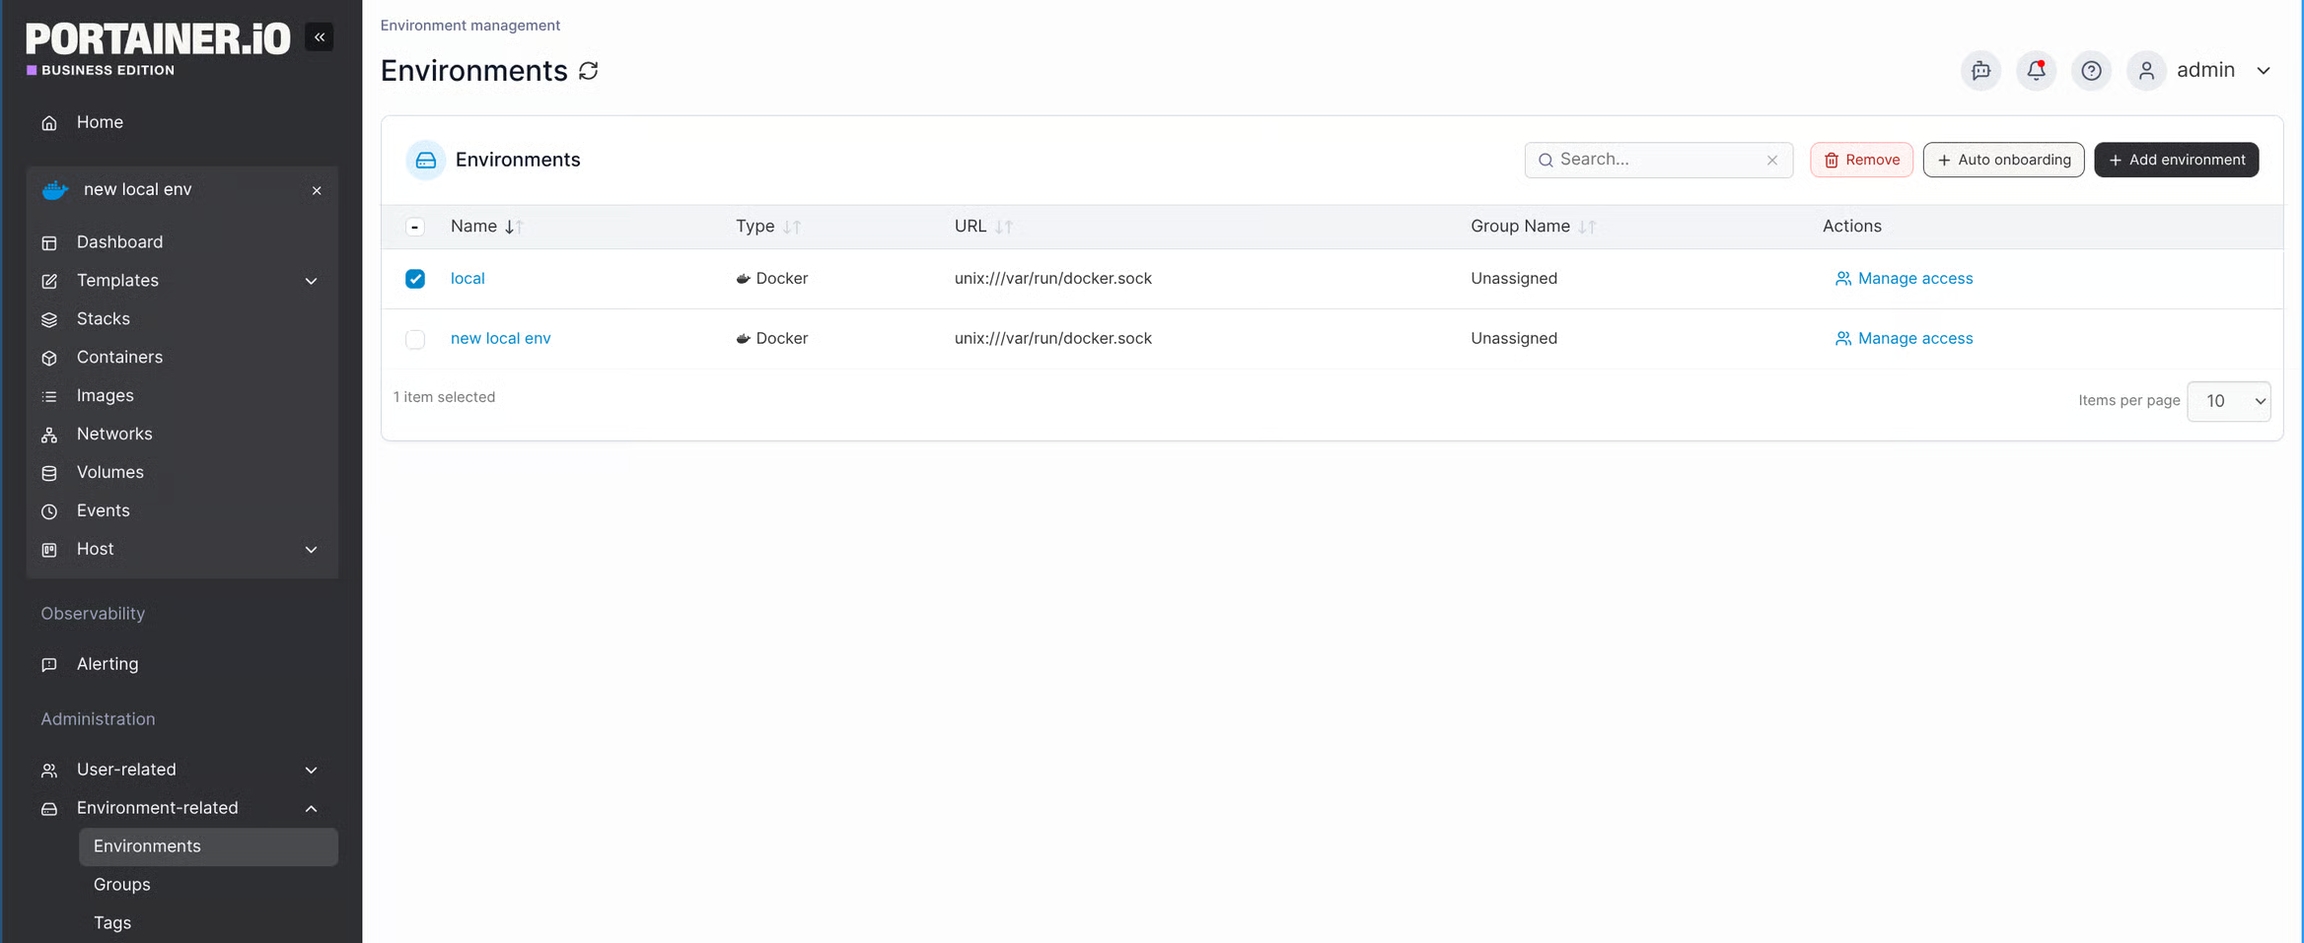Open the help question mark icon
The width and height of the screenshot is (2304, 943).
point(2090,70)
